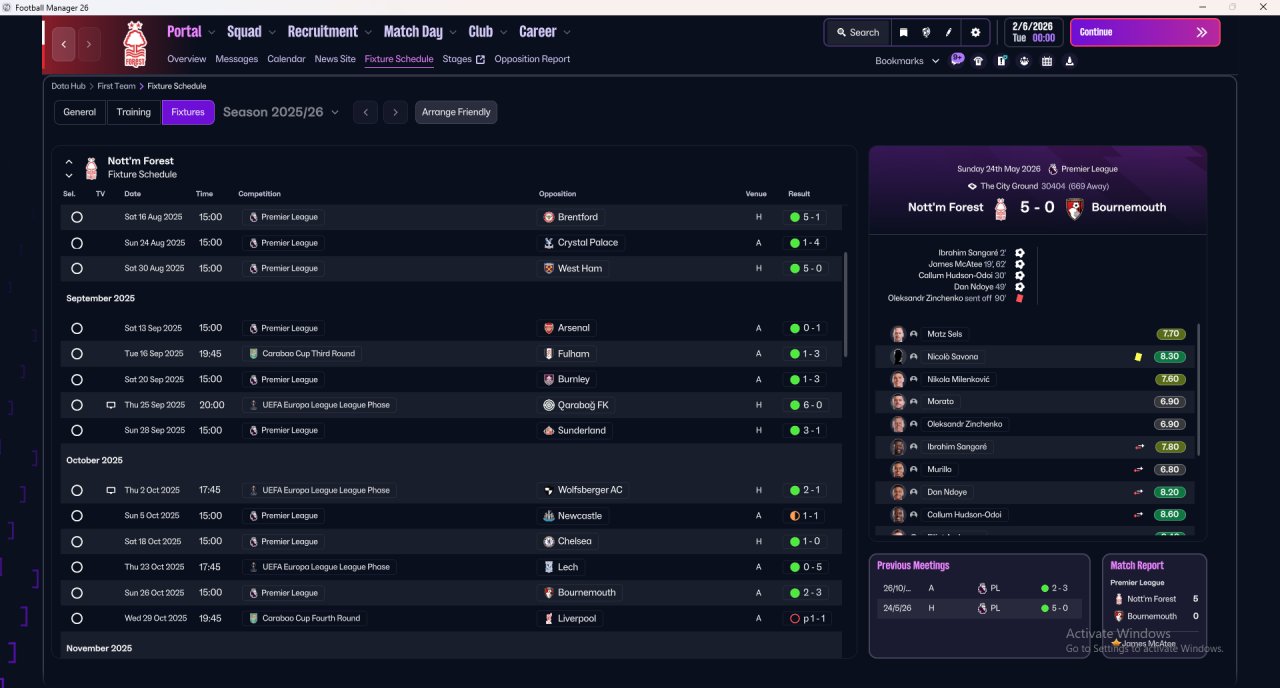Screen dimensions: 1280x688
Task: Open the squad people bookmark icon
Action: click(1024, 61)
